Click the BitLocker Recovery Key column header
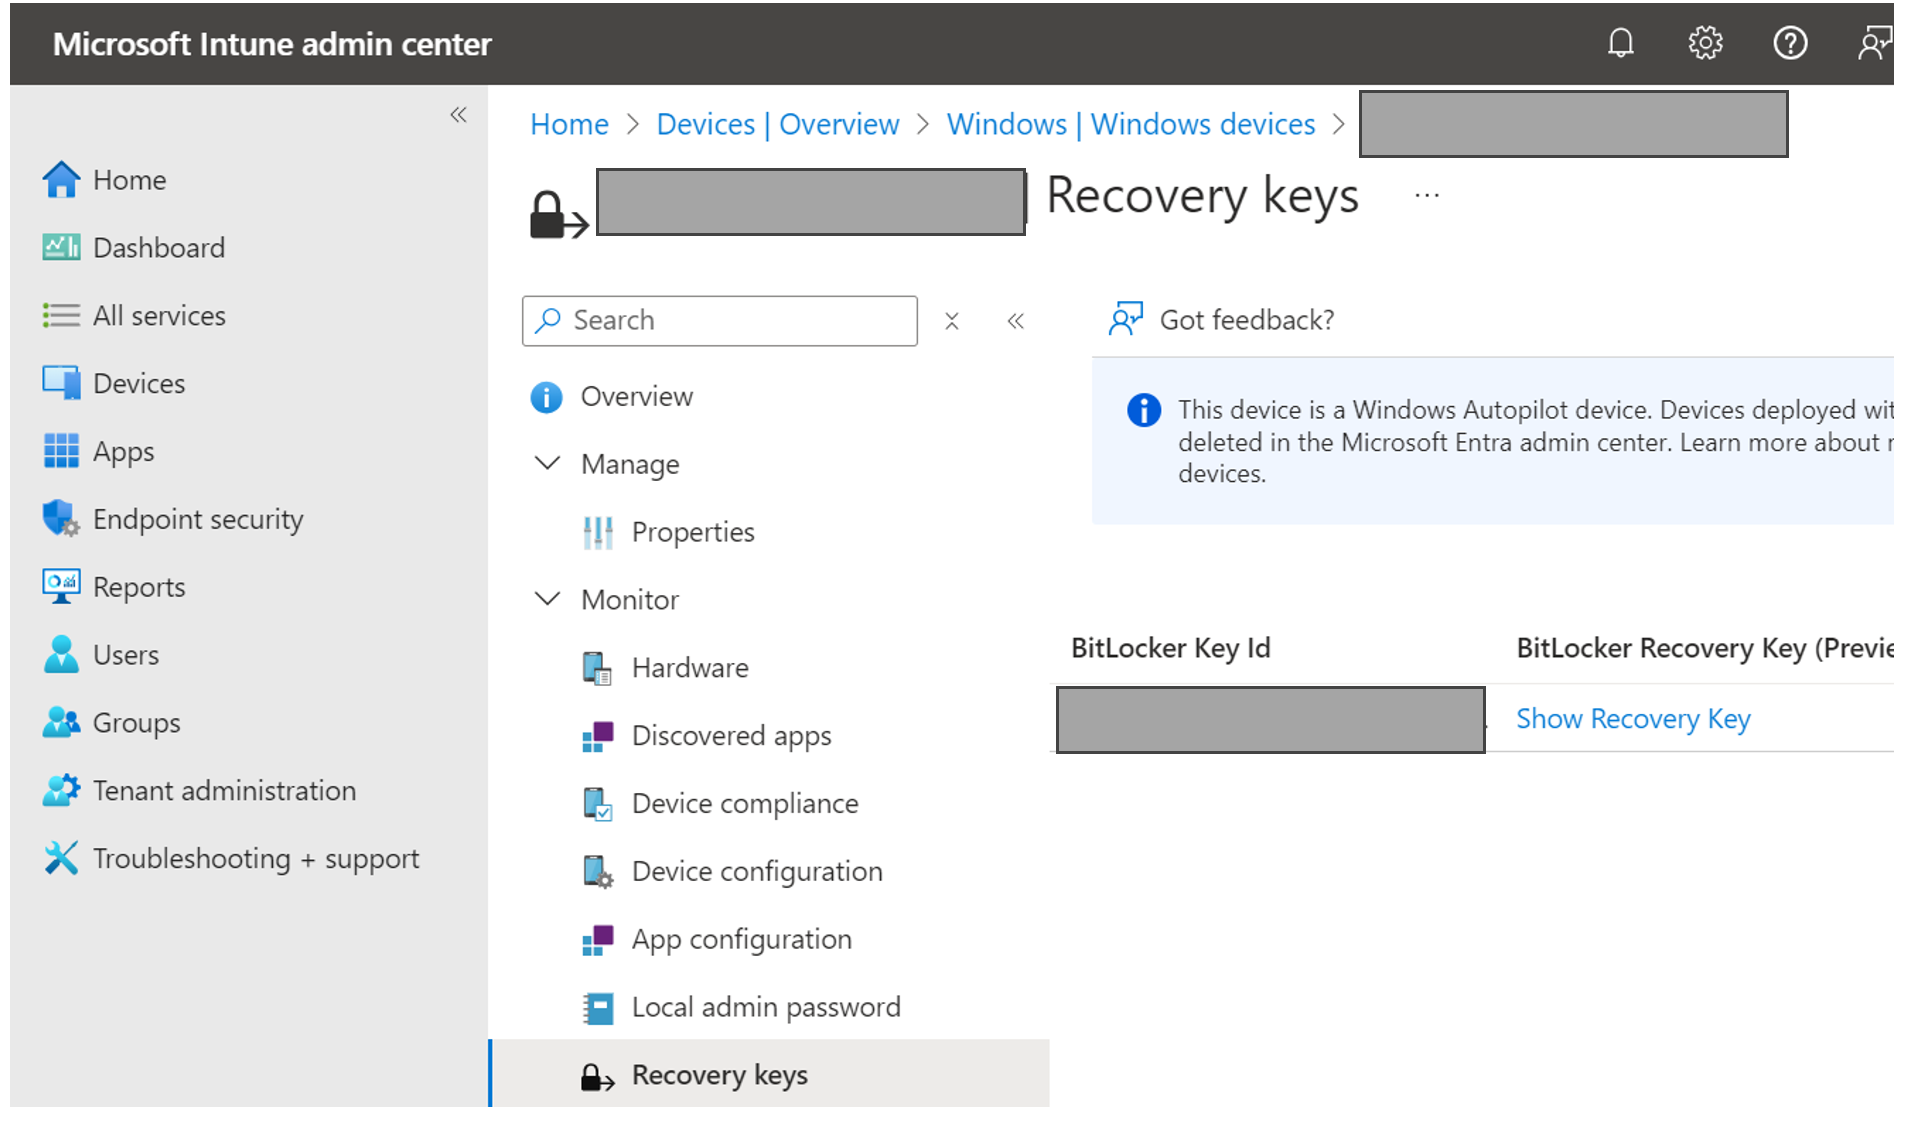 coord(1704,648)
